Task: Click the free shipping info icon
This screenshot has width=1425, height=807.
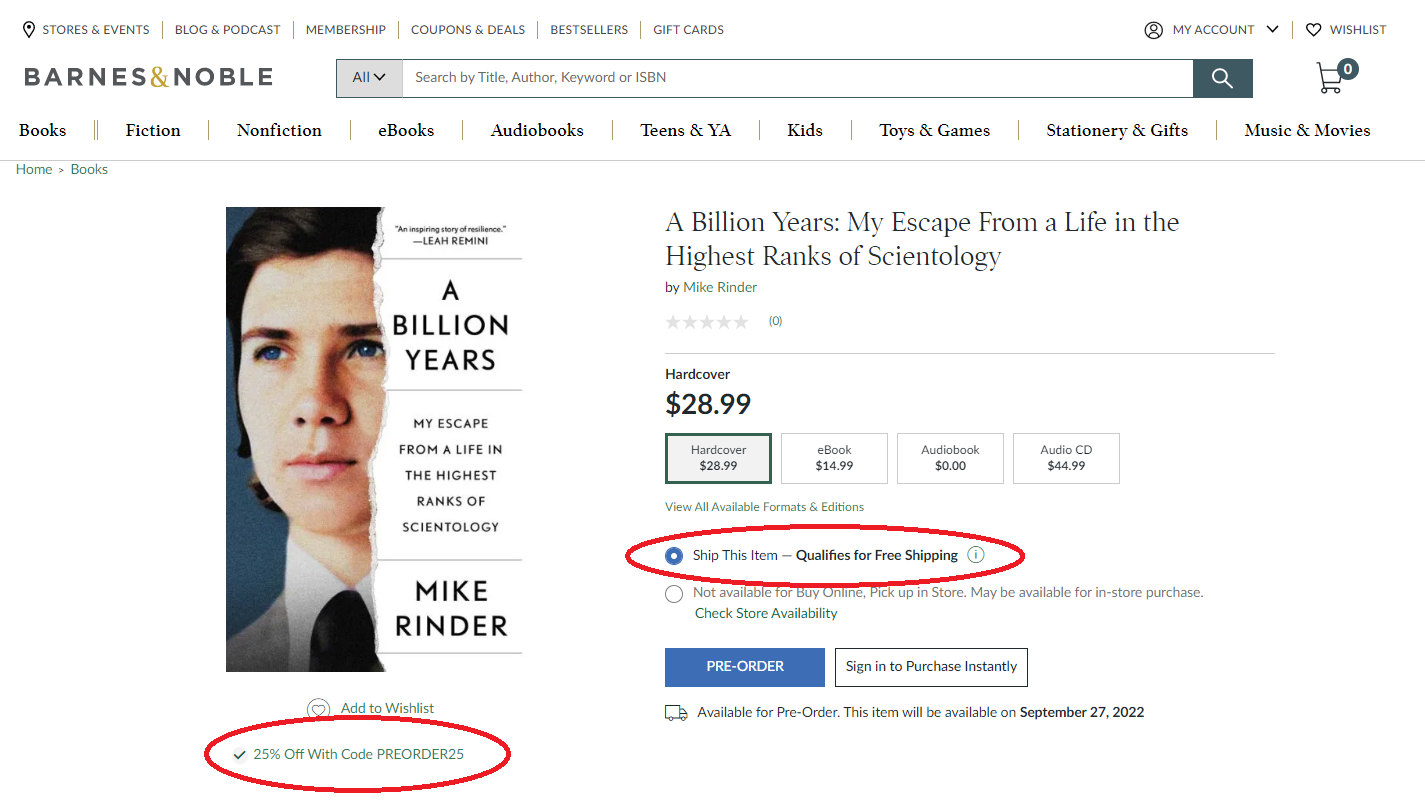Action: tap(976, 555)
